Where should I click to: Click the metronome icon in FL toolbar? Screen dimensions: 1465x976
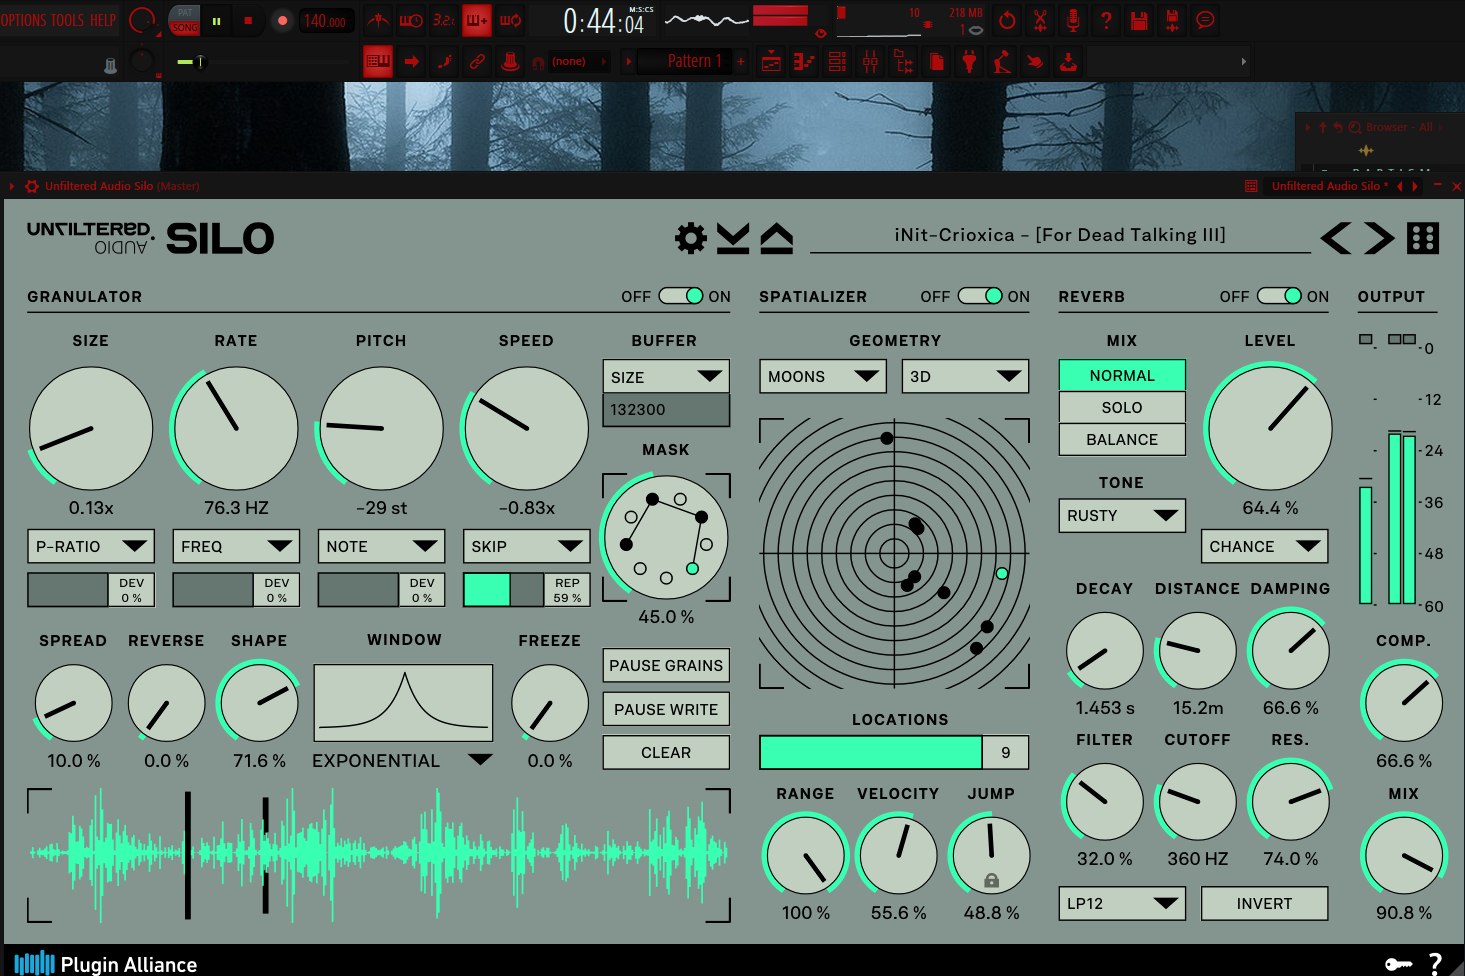[378, 20]
